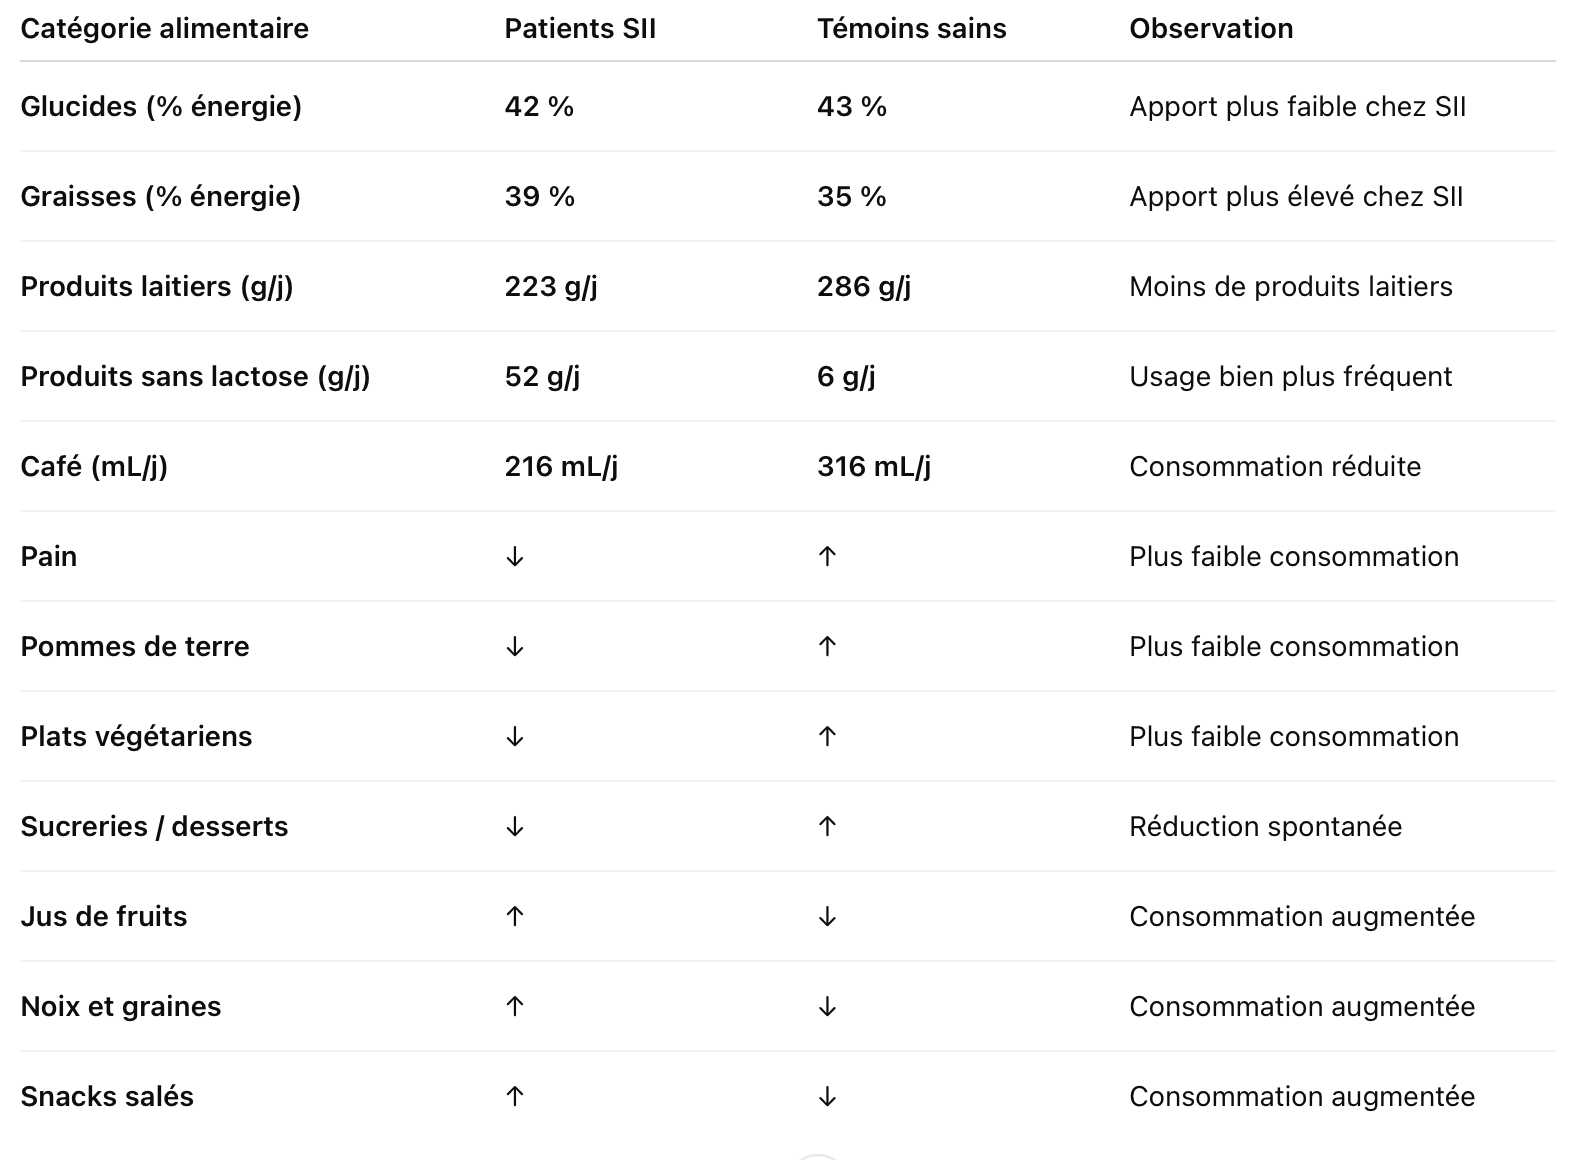Image resolution: width=1570 pixels, height=1160 pixels.
Task: Select the Patients SII column header
Action: [580, 28]
